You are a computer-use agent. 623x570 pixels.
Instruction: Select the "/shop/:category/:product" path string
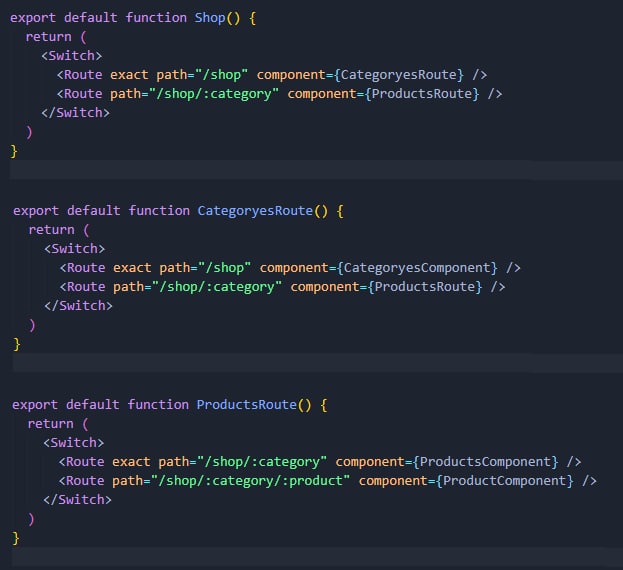pyautogui.click(x=253, y=481)
